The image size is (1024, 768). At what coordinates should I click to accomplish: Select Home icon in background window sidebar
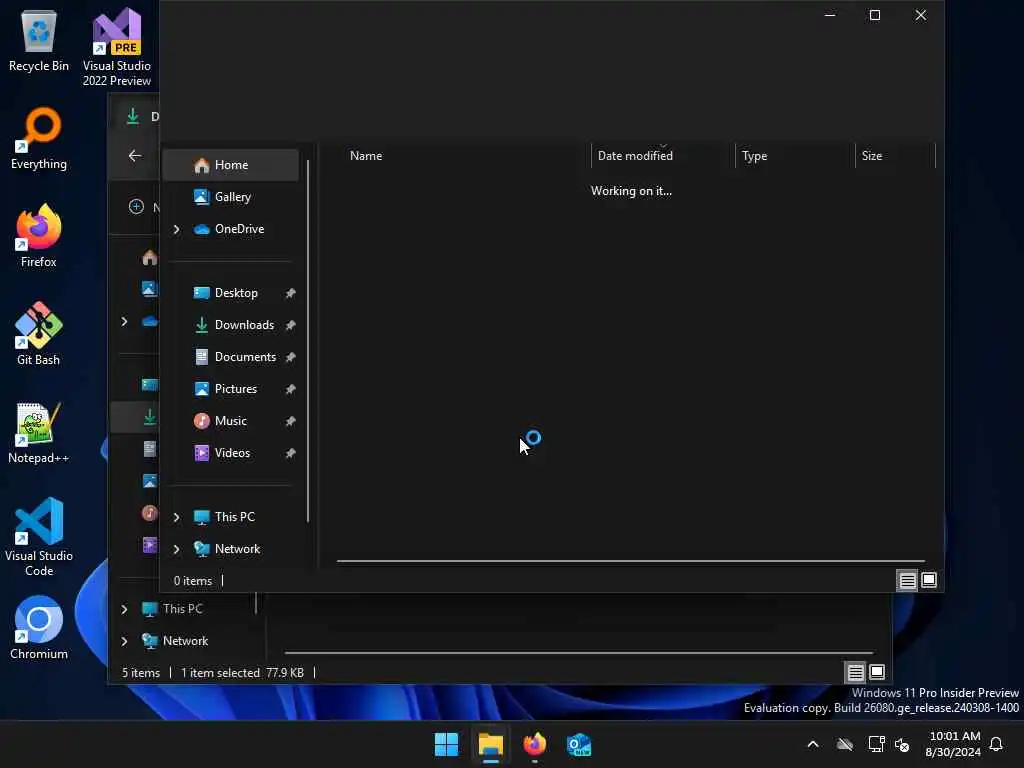click(150, 258)
